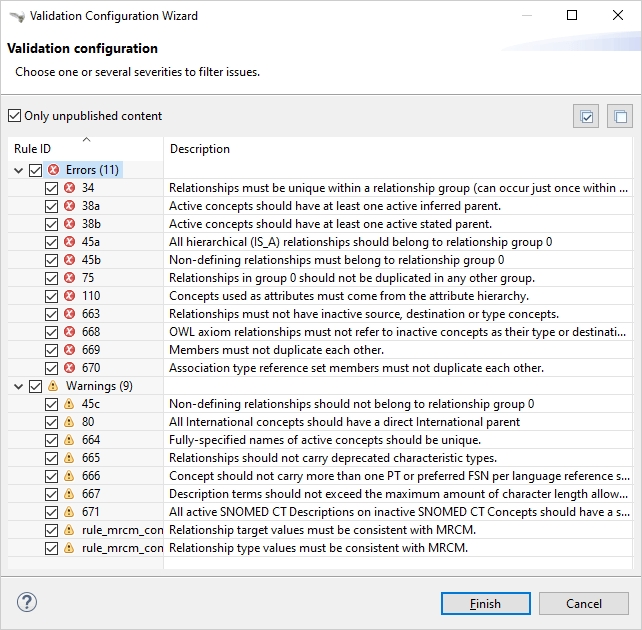Toggle Only unpublished content checkbox
This screenshot has height=630, width=642.
click(14, 116)
